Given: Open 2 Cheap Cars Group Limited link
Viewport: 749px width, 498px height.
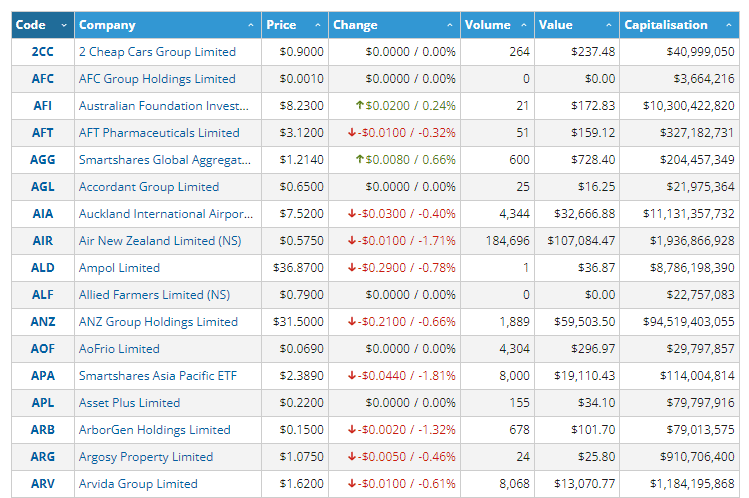Looking at the screenshot, I should click(157, 52).
